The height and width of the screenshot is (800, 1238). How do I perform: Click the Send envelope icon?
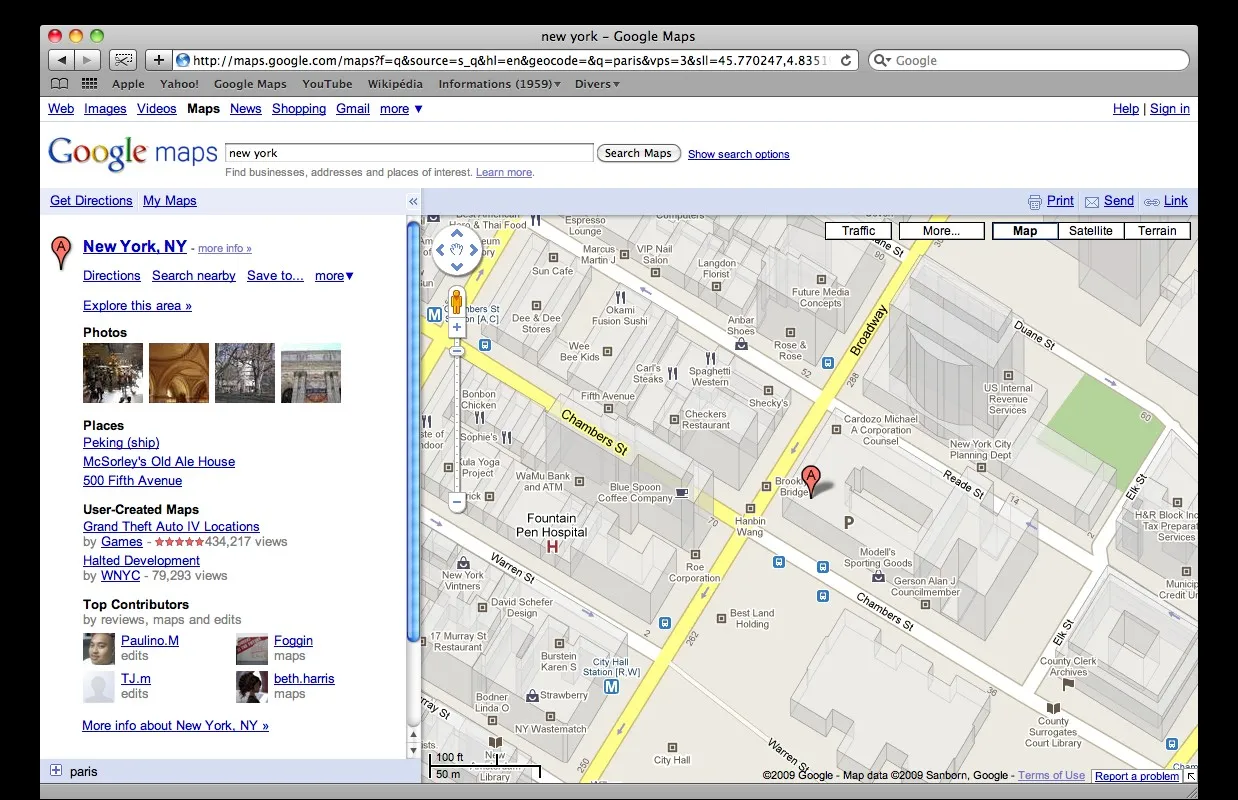click(1092, 201)
